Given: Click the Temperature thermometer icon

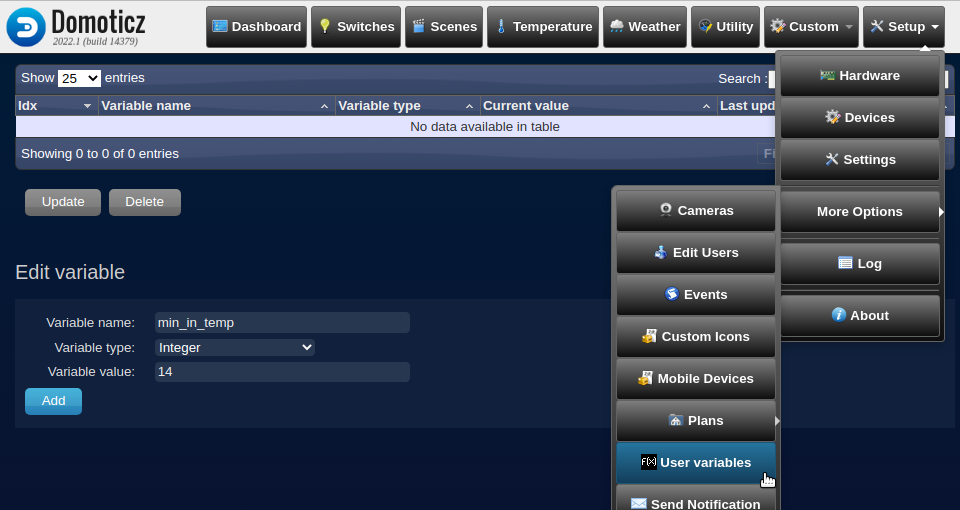Looking at the screenshot, I should tap(501, 26).
